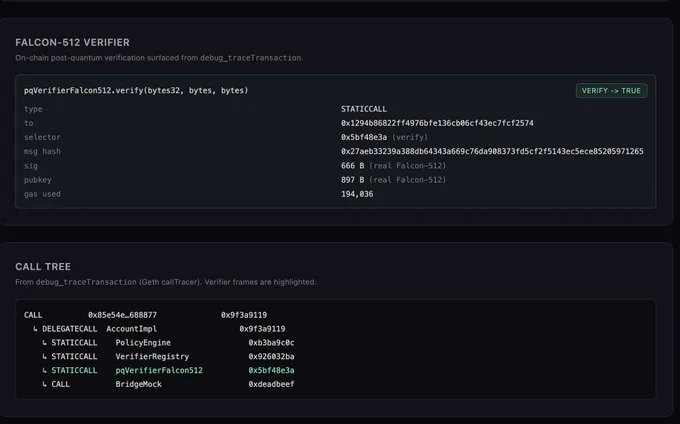Image resolution: width=680 pixels, height=424 pixels.
Task: Click the VERIFY -> TRUE badge
Action: coord(611,91)
